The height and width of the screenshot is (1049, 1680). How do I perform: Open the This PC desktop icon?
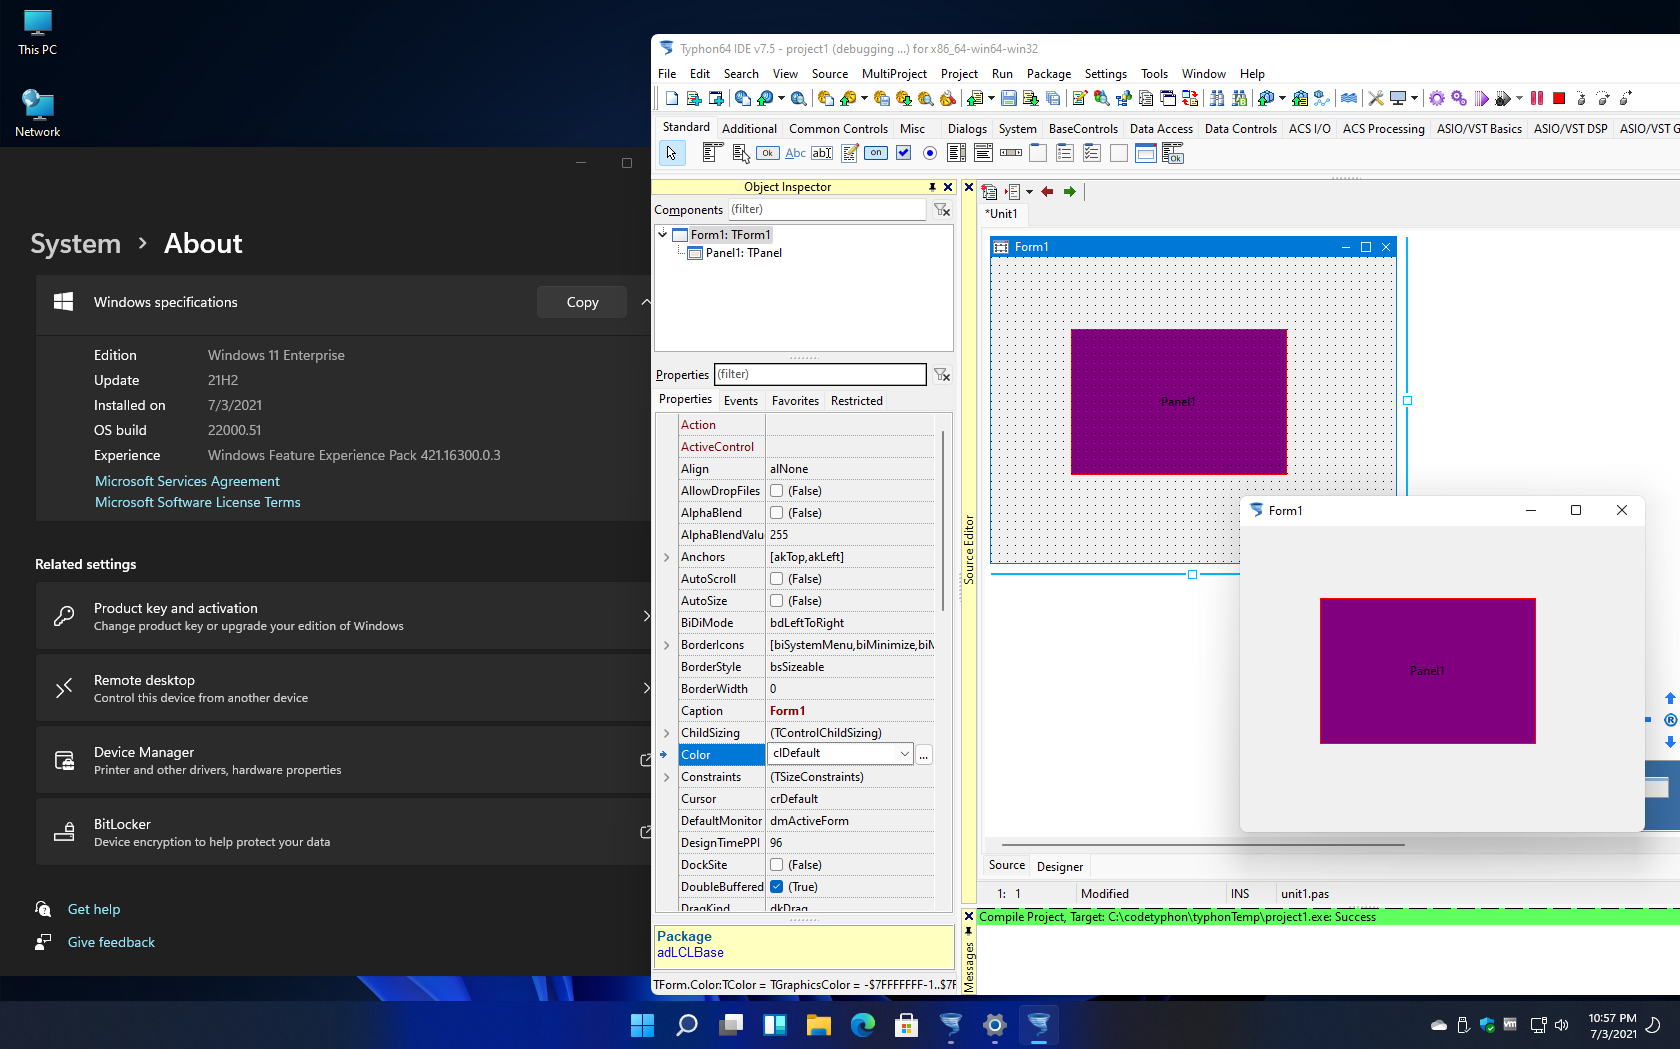pyautogui.click(x=38, y=33)
